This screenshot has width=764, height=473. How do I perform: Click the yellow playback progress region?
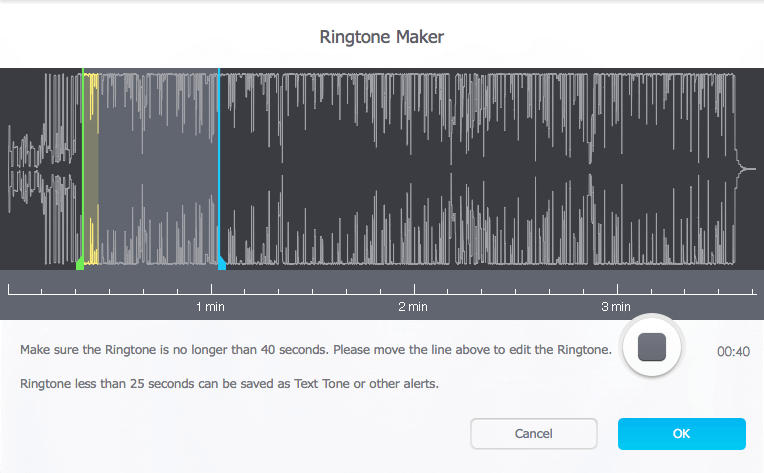[x=92, y=169]
